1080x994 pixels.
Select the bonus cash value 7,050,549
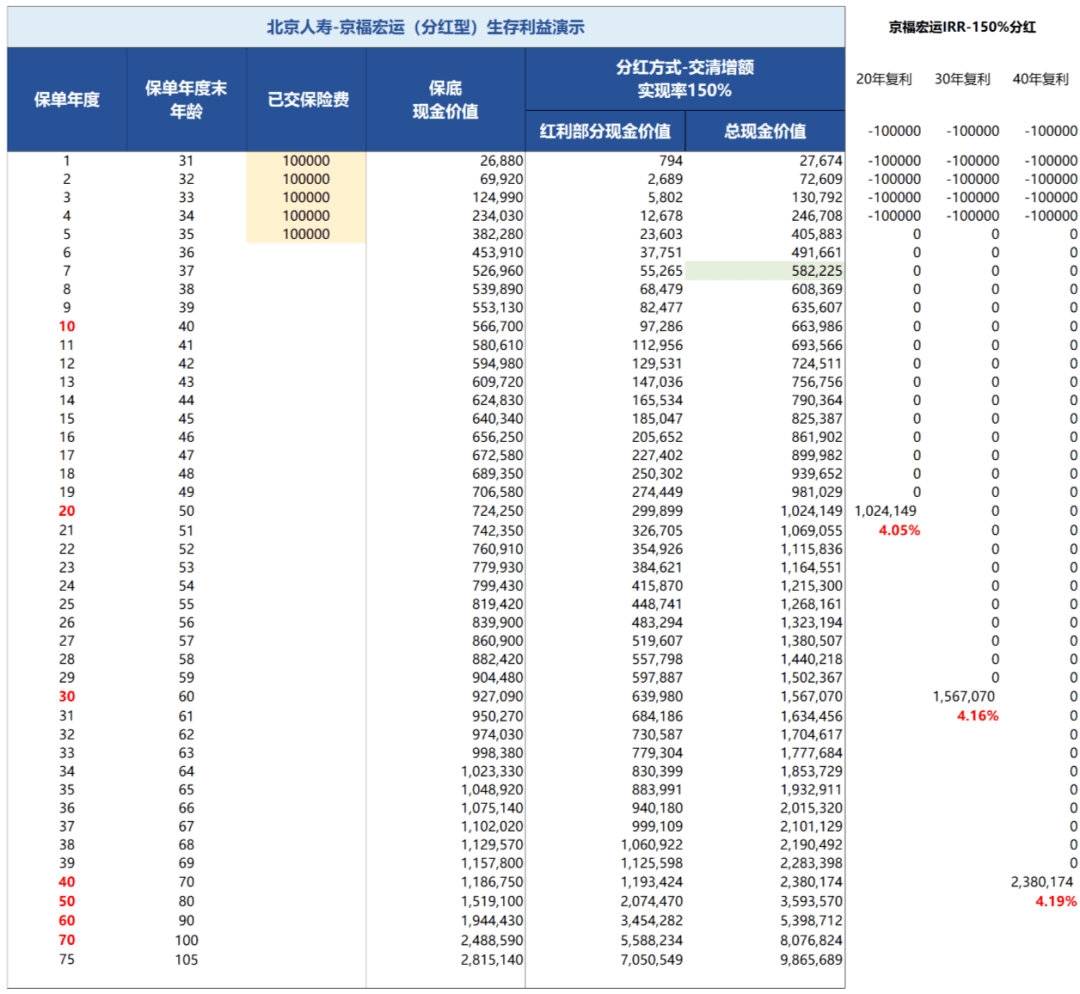tap(652, 960)
